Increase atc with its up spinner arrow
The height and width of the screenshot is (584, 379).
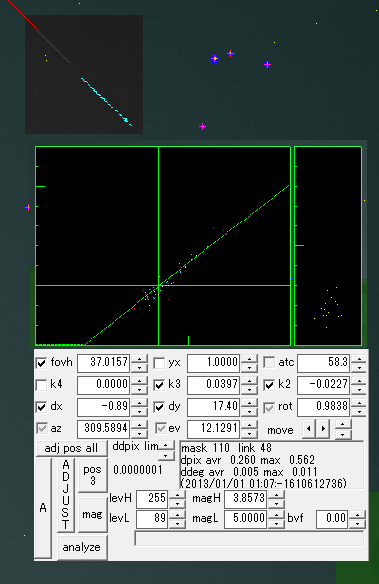tap(359, 359)
